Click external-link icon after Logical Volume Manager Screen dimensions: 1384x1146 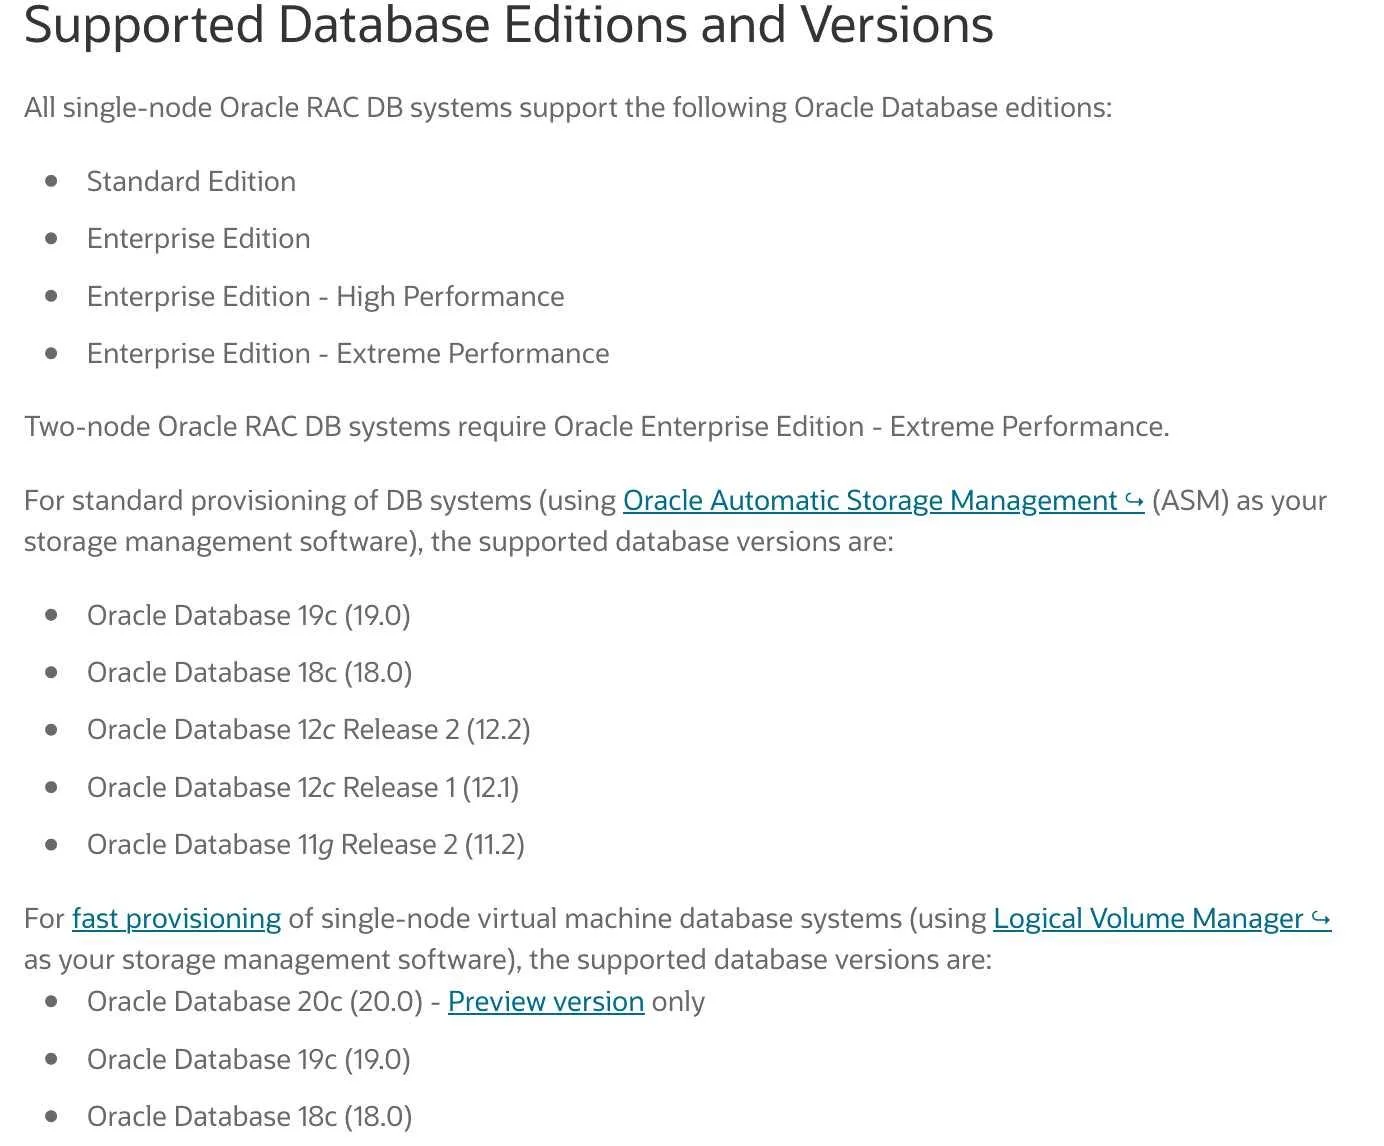click(x=1321, y=918)
